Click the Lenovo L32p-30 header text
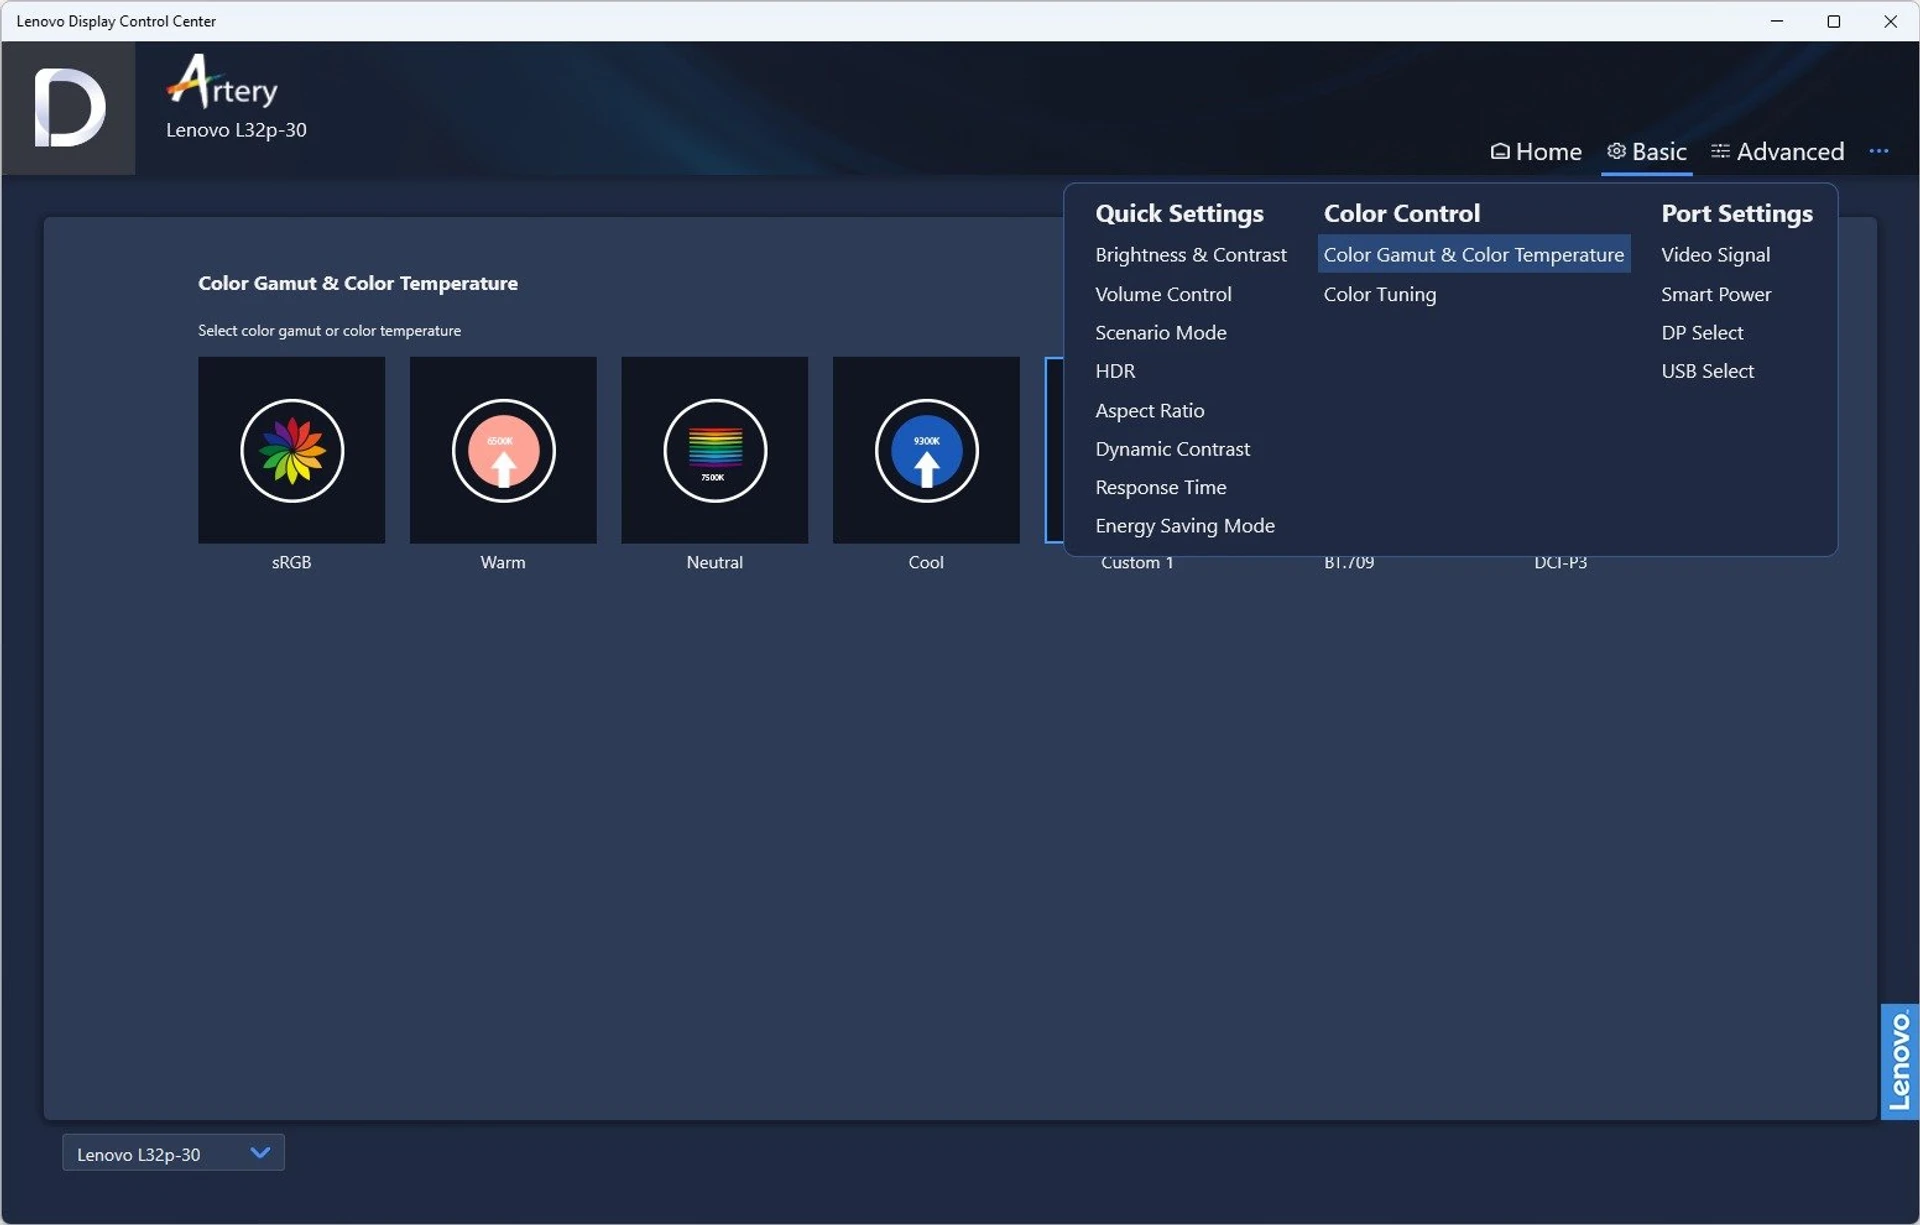This screenshot has height=1225, width=1920. (x=236, y=130)
